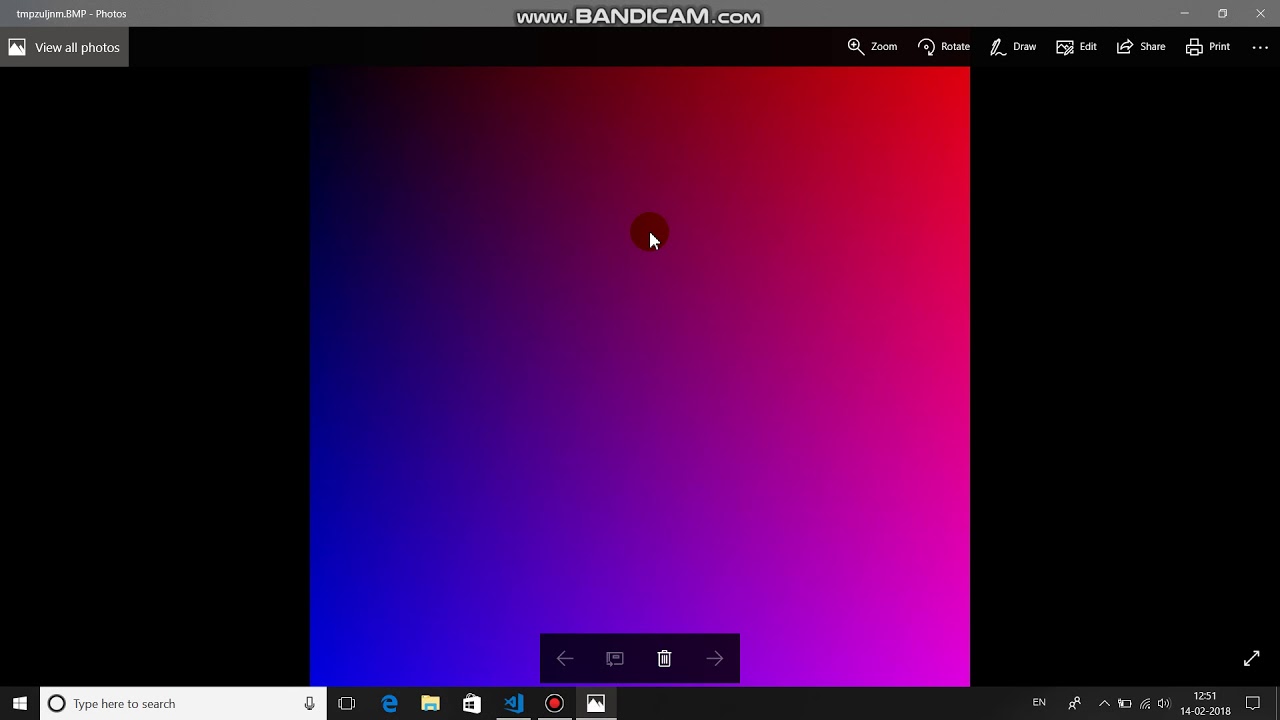Screen dimensions: 1280x720
Task: Open the Windows Start menu
Action: coord(20,703)
